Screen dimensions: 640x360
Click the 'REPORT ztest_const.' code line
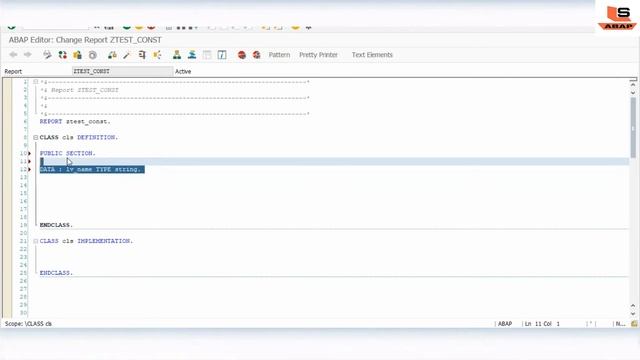(75, 122)
